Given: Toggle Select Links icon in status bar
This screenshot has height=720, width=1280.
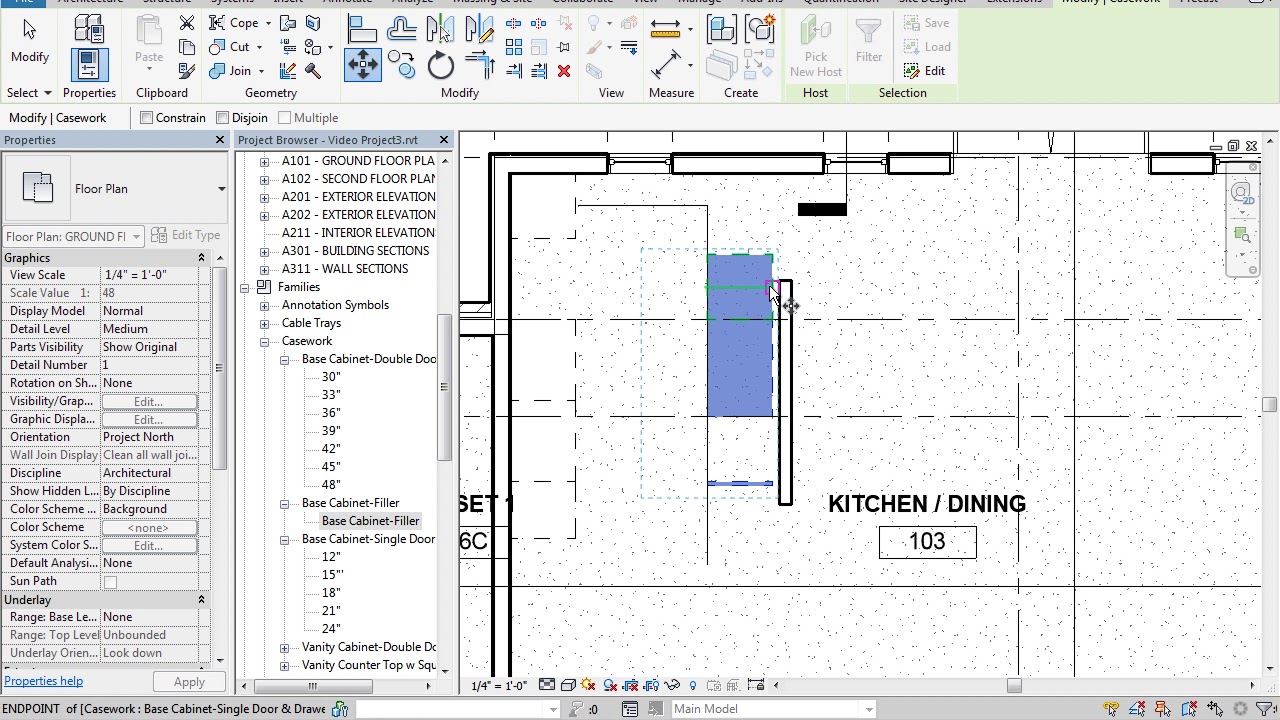Looking at the screenshot, I should click(x=1111, y=709).
